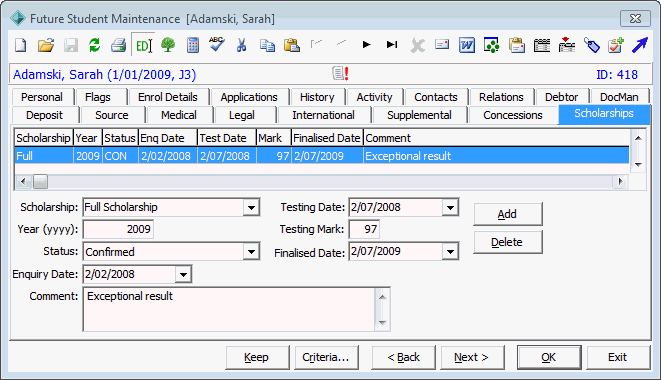Click the Criteria... button
This screenshot has height=380, width=661.
[x=326, y=357]
